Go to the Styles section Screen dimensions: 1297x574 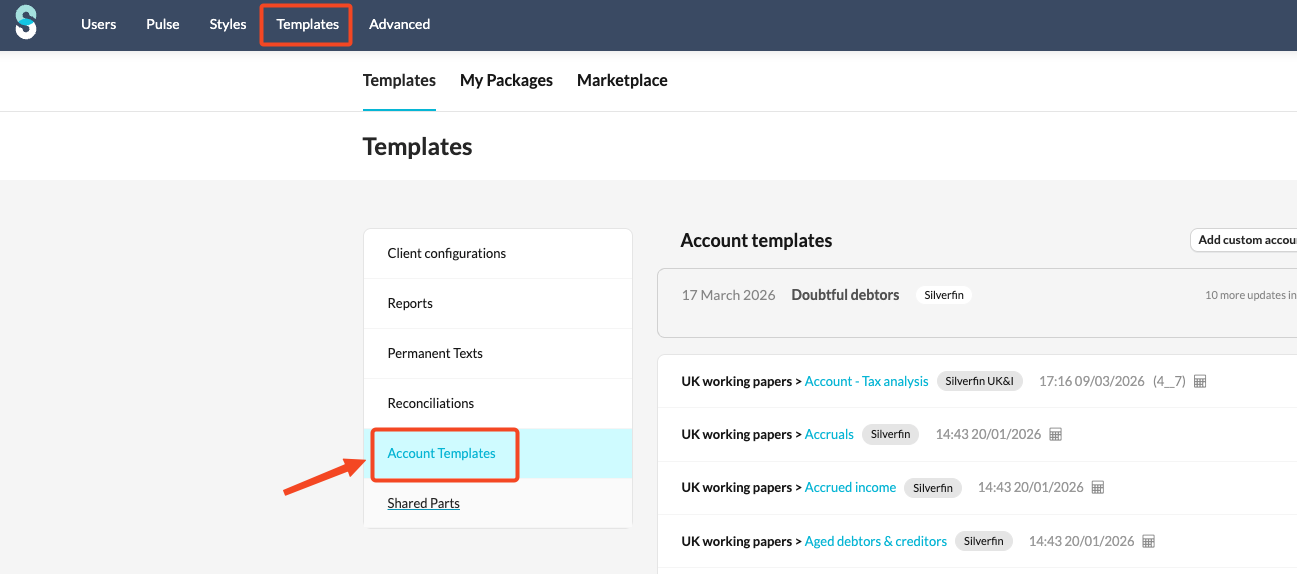(x=228, y=24)
